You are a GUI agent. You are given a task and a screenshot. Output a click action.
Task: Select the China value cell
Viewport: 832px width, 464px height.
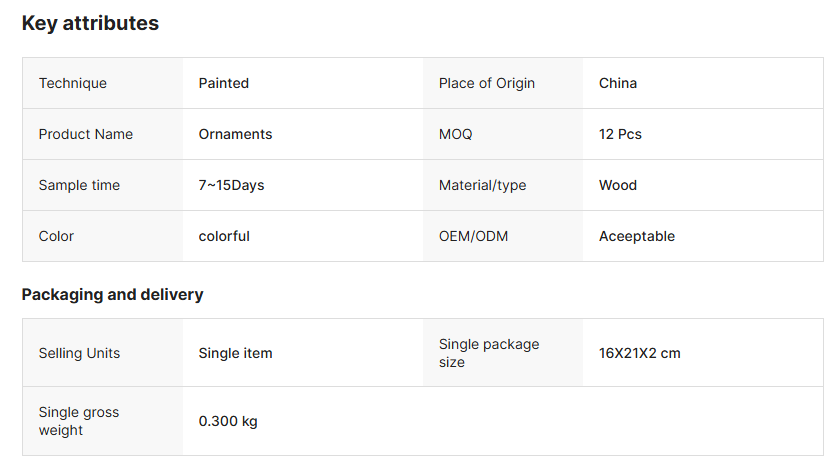coord(703,83)
